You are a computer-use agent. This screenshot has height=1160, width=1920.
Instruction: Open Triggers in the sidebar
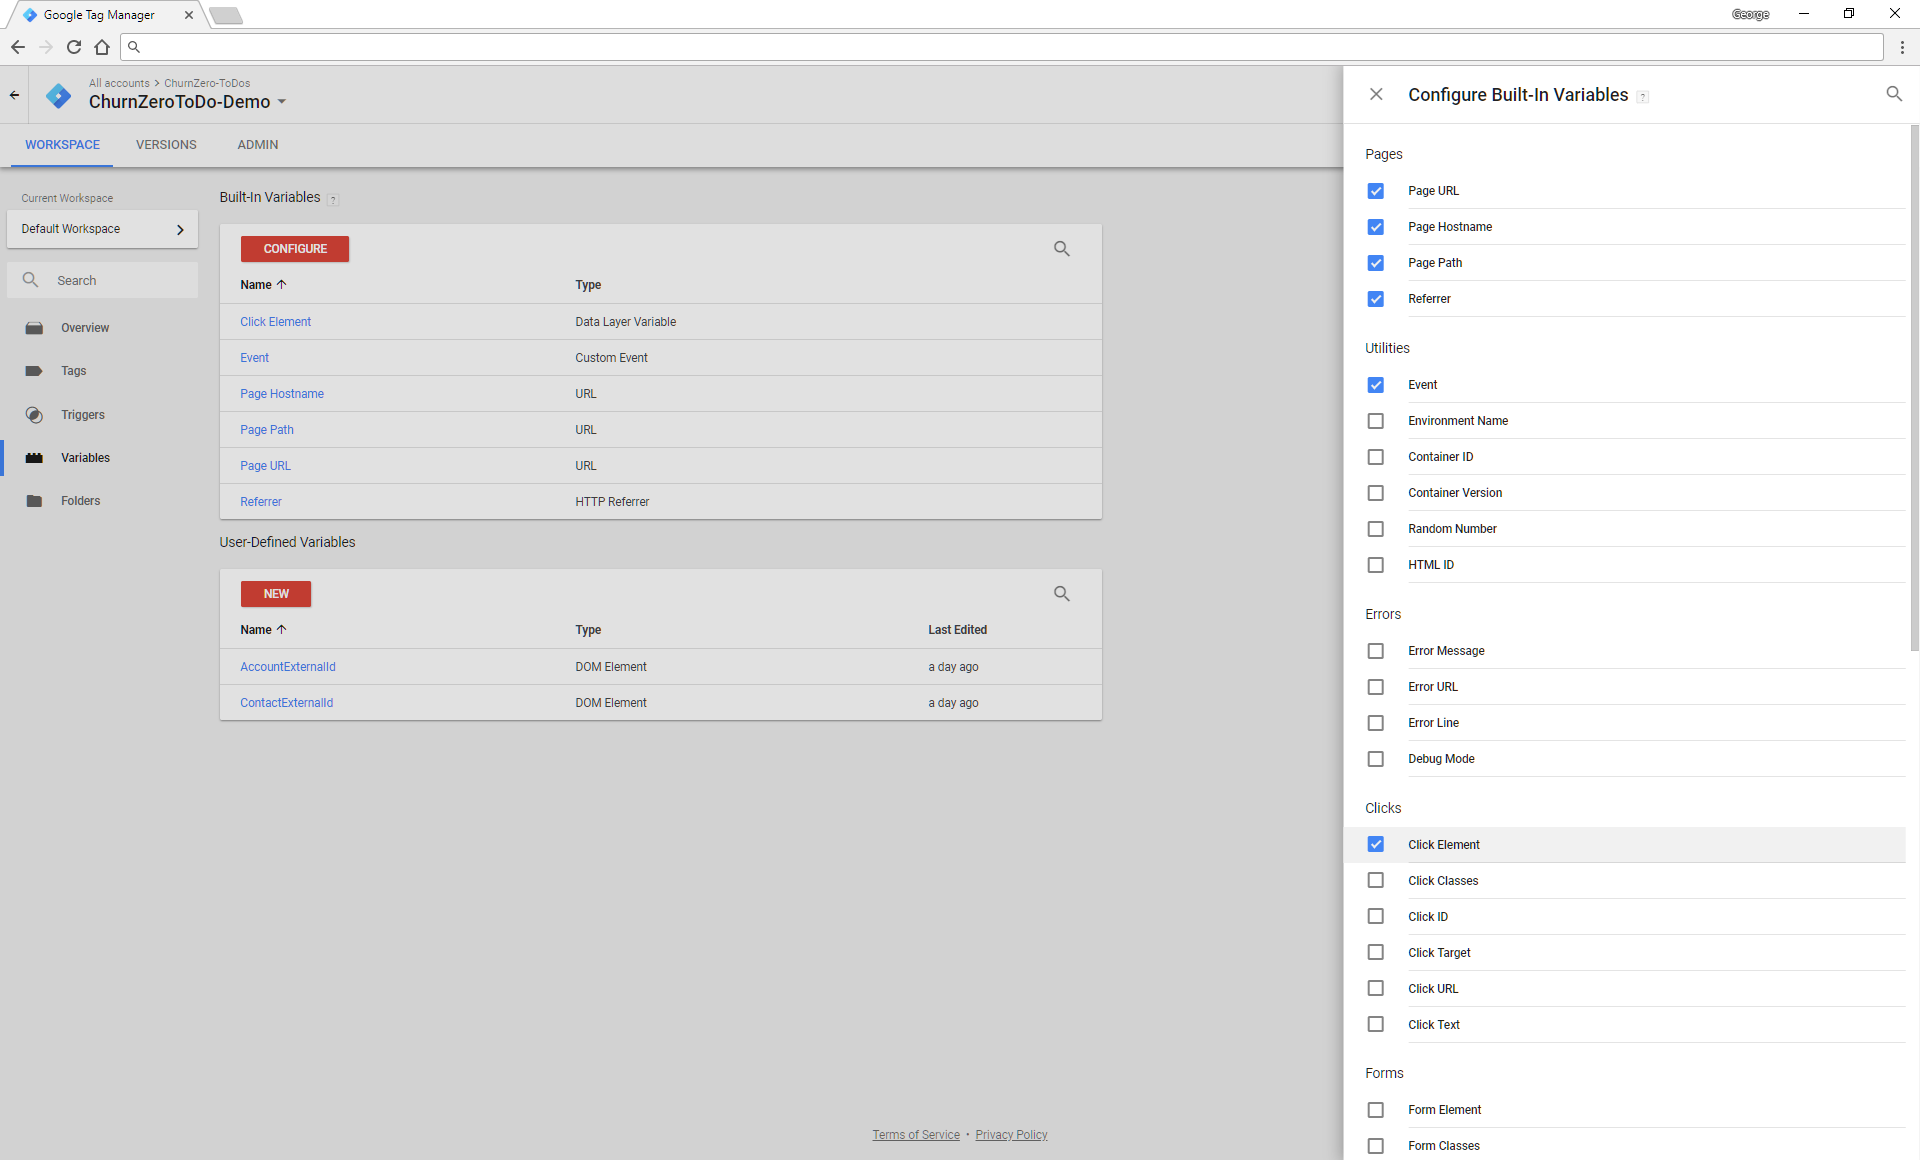(x=82, y=415)
